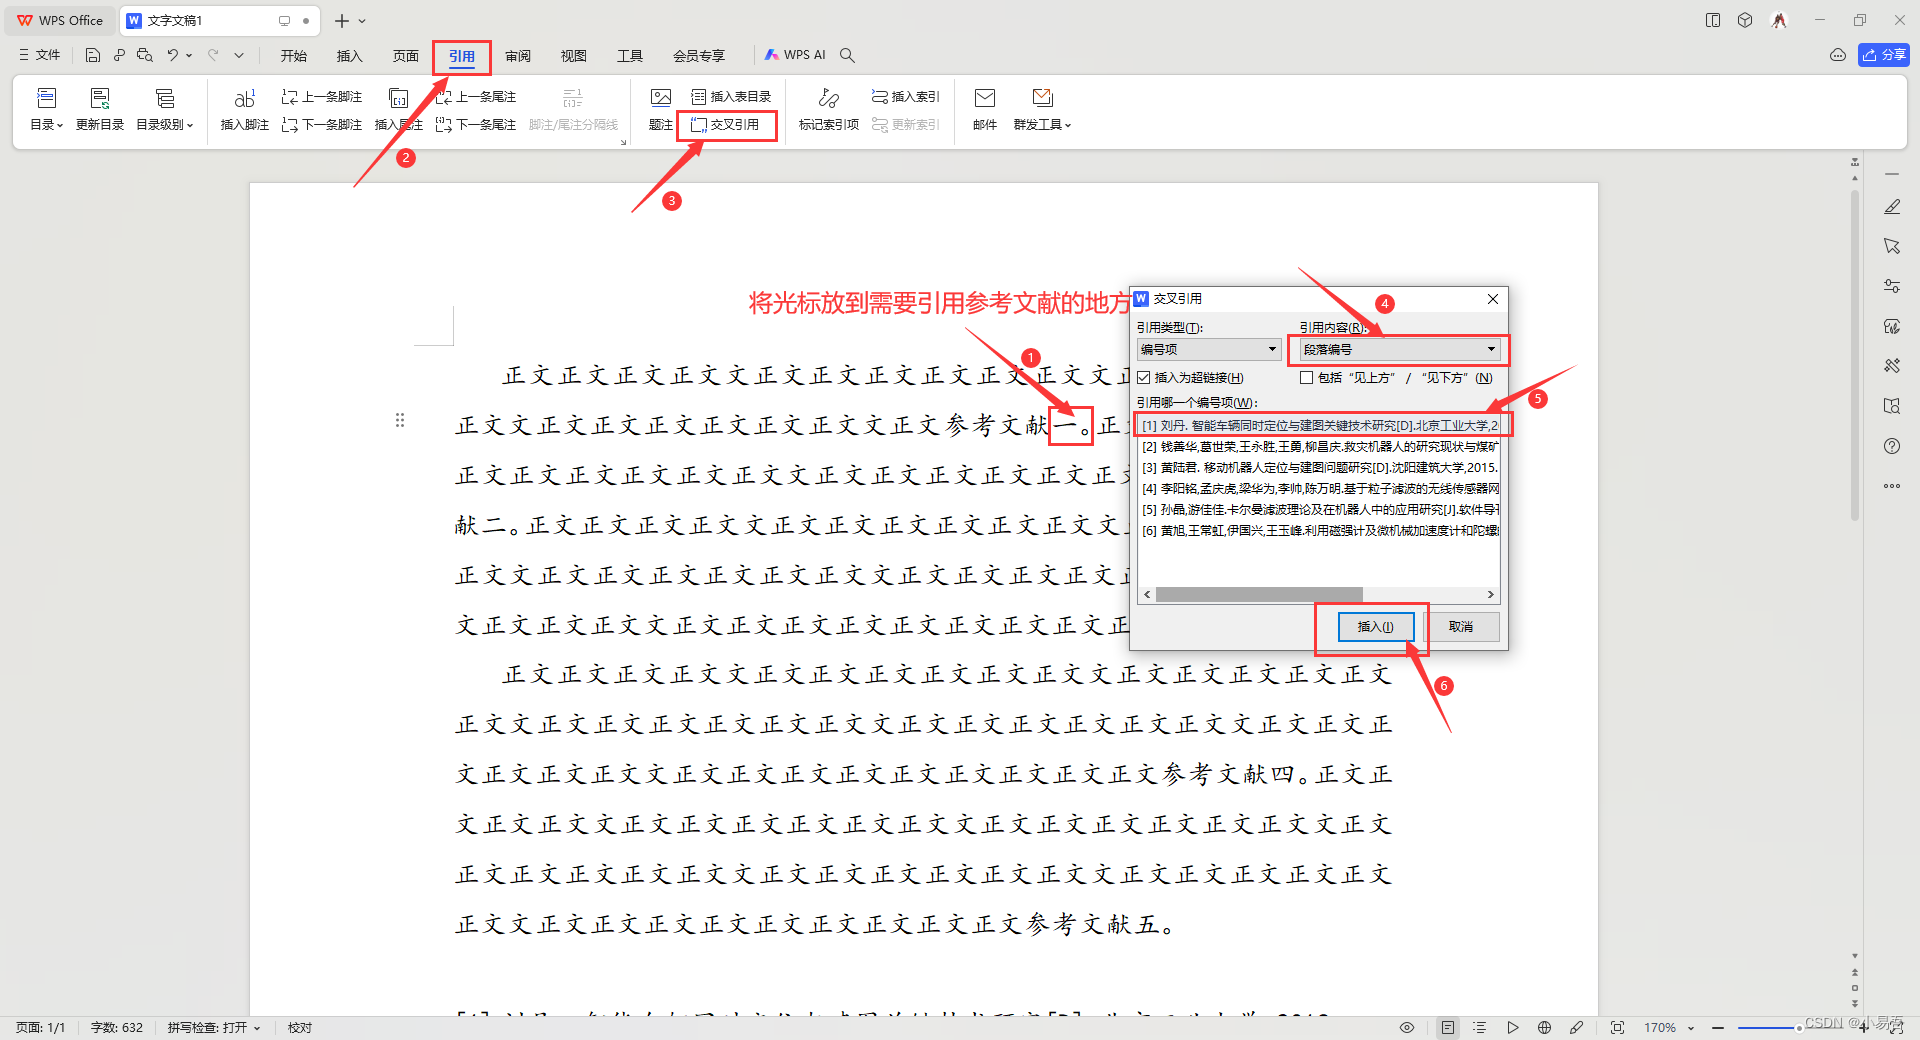The image size is (1920, 1040).
Task: Click the globe web layout icon in status bar
Action: click(1544, 1027)
